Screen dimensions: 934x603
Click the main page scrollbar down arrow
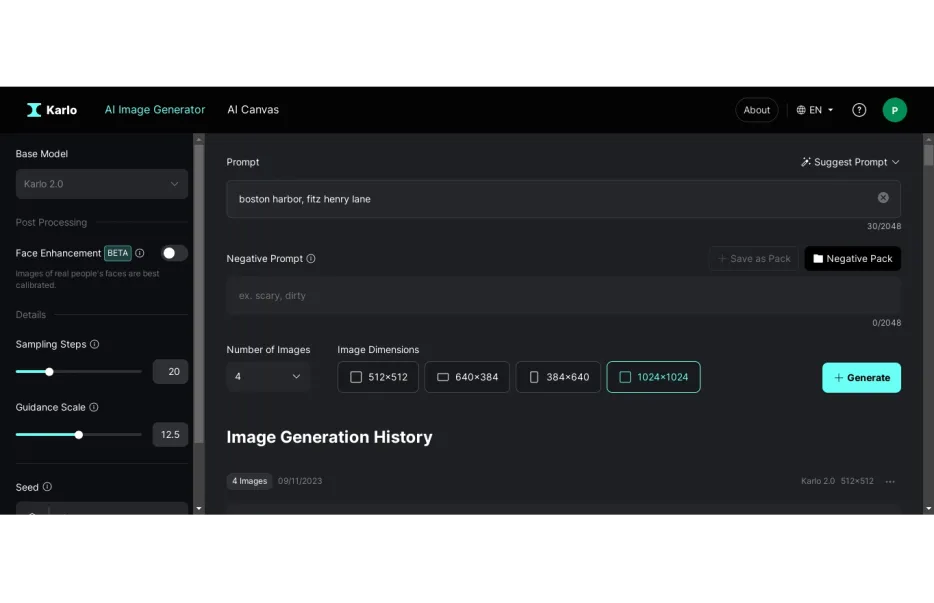pyautogui.click(x=928, y=509)
